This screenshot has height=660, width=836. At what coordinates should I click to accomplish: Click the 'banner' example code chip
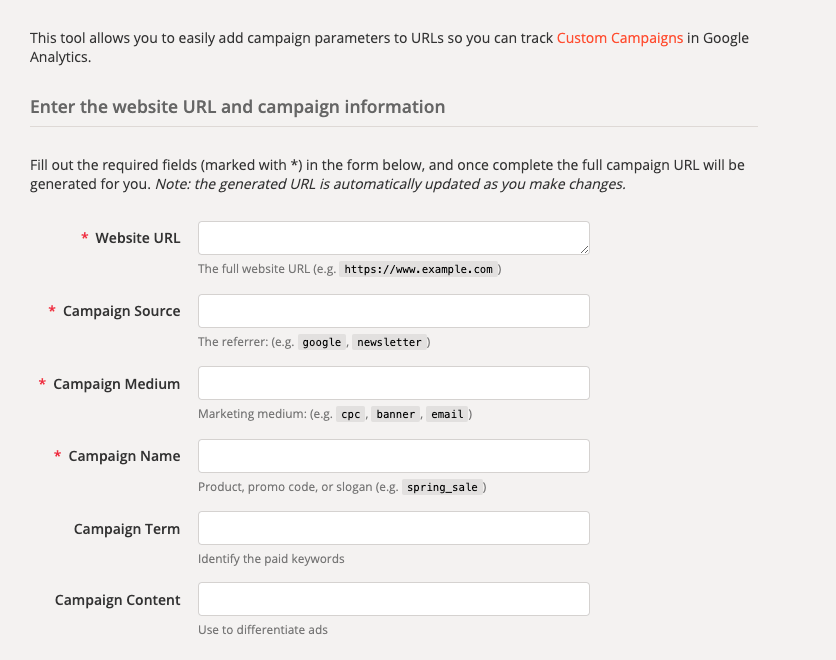coord(396,414)
